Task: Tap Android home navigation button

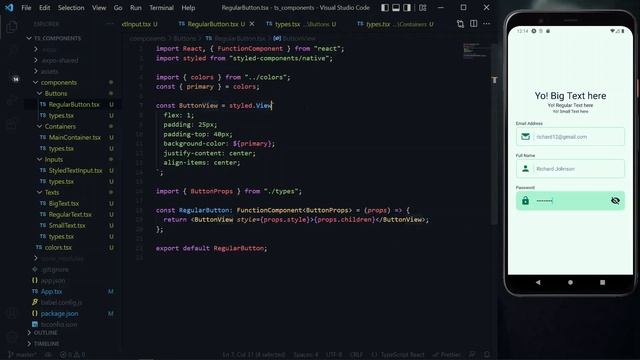Action: (x=570, y=282)
